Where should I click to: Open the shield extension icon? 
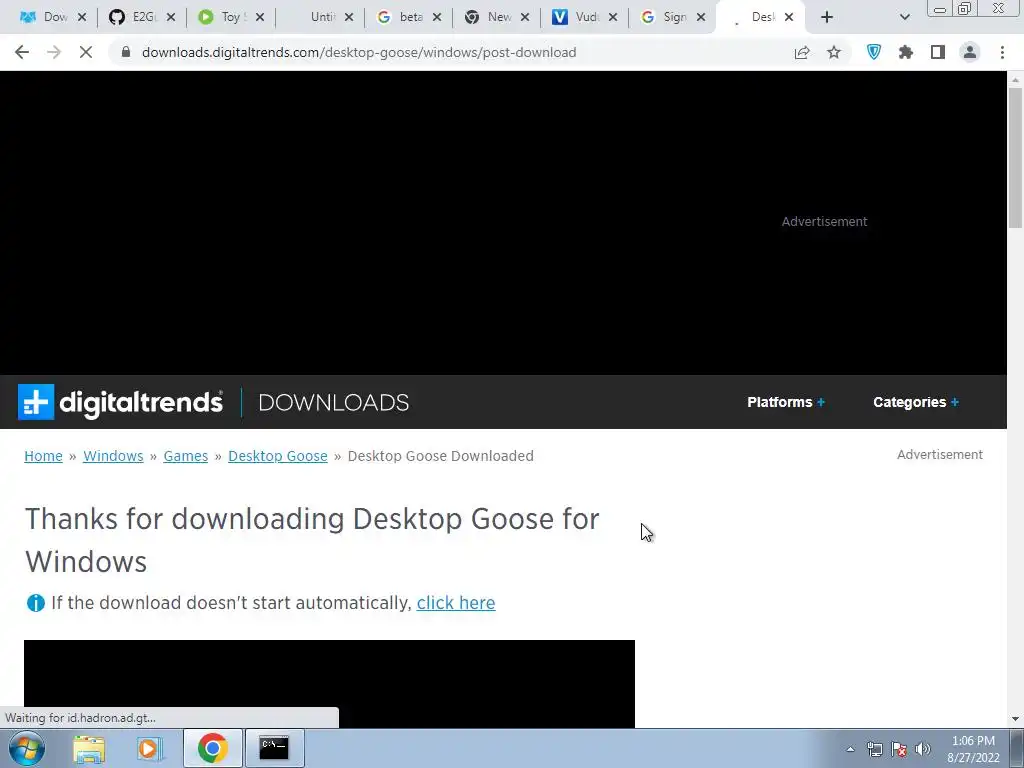pyautogui.click(x=874, y=52)
